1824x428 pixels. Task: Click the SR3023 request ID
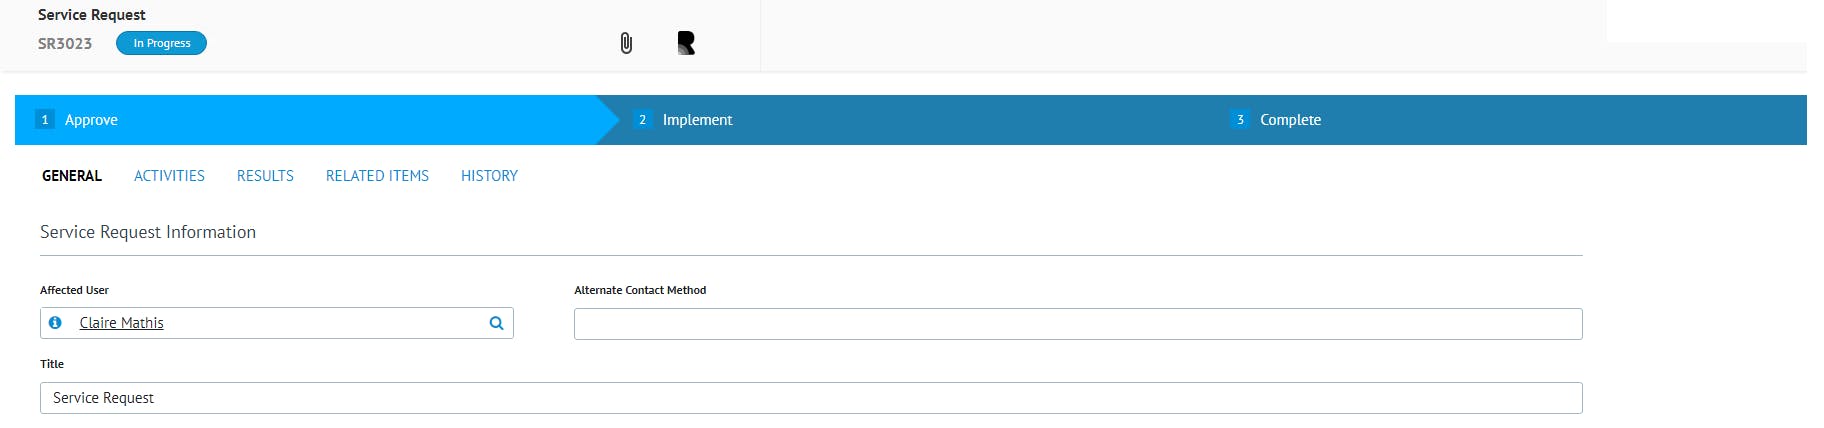coord(65,44)
